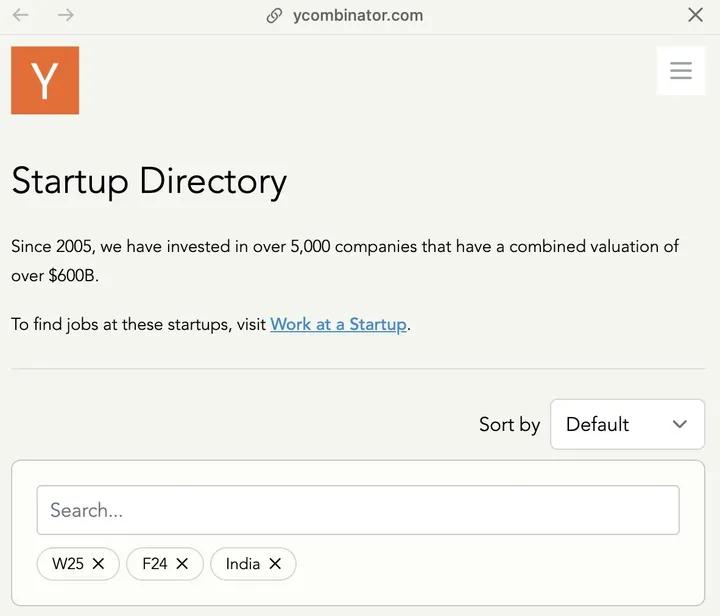Click the Startup Directory heading
This screenshot has width=720, height=616.
click(149, 181)
